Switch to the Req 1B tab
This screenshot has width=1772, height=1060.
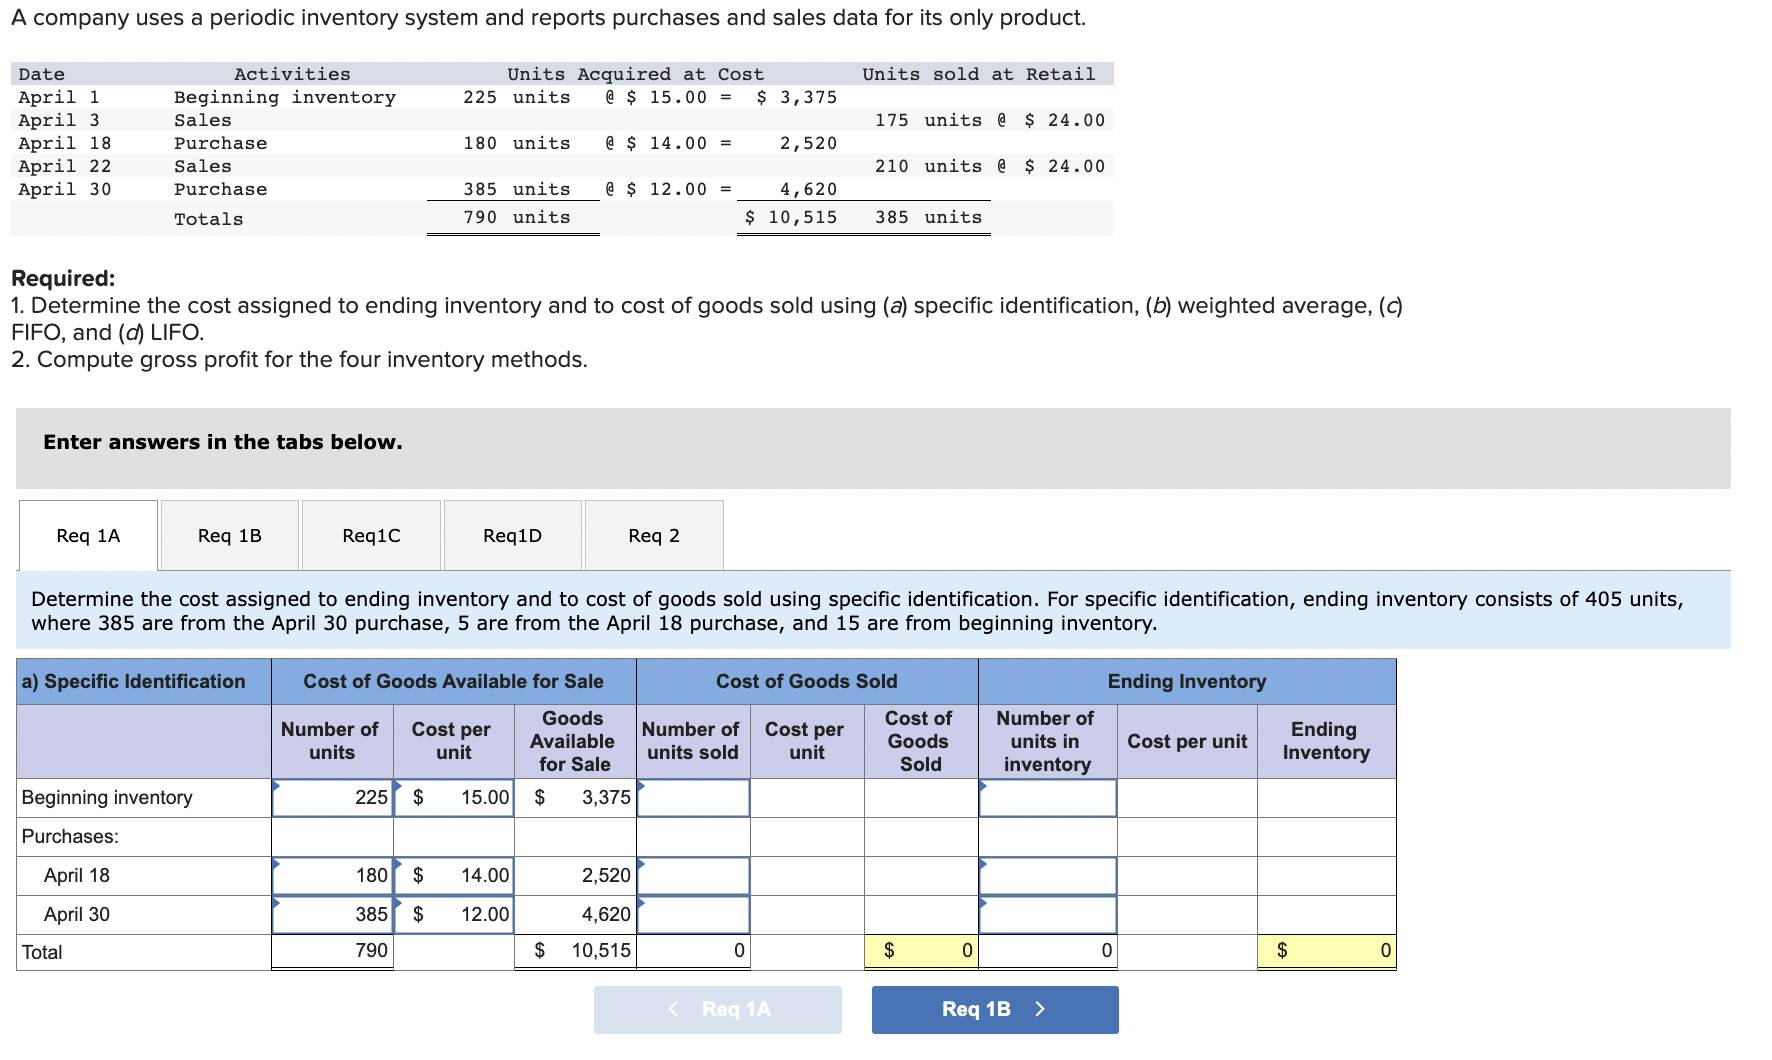click(x=228, y=536)
